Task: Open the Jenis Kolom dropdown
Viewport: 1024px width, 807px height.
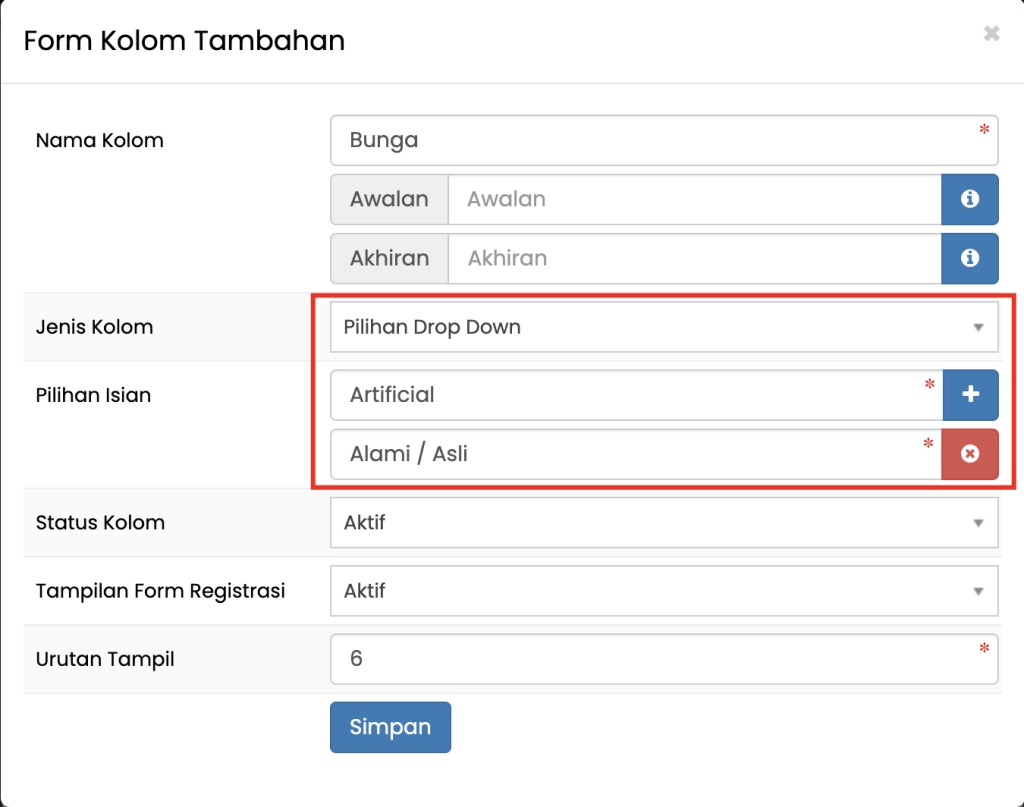Action: [x=663, y=327]
